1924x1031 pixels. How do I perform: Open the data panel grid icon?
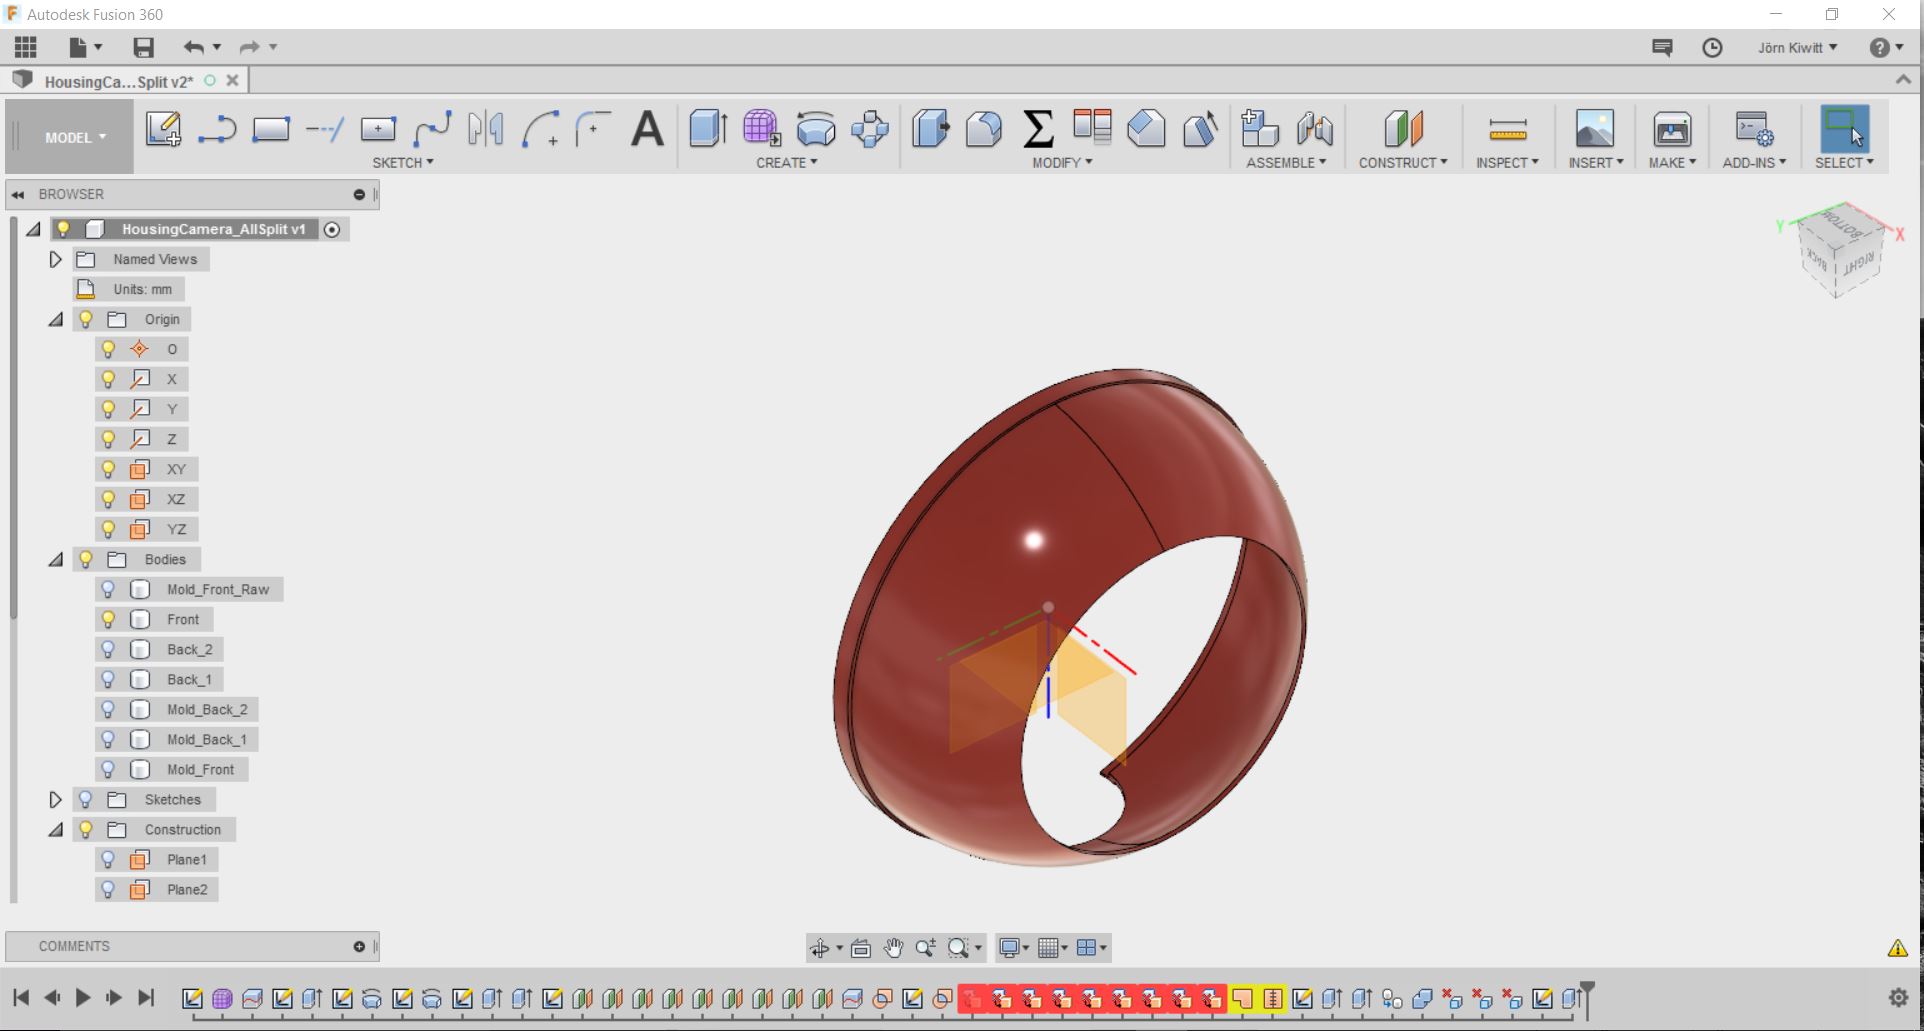pos(26,47)
